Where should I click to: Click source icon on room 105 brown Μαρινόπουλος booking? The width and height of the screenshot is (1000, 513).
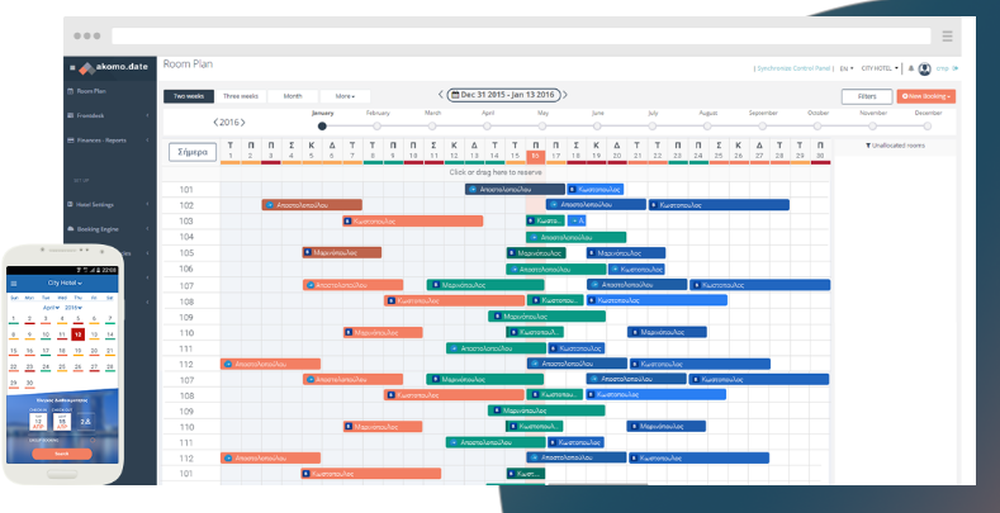pyautogui.click(x=307, y=253)
